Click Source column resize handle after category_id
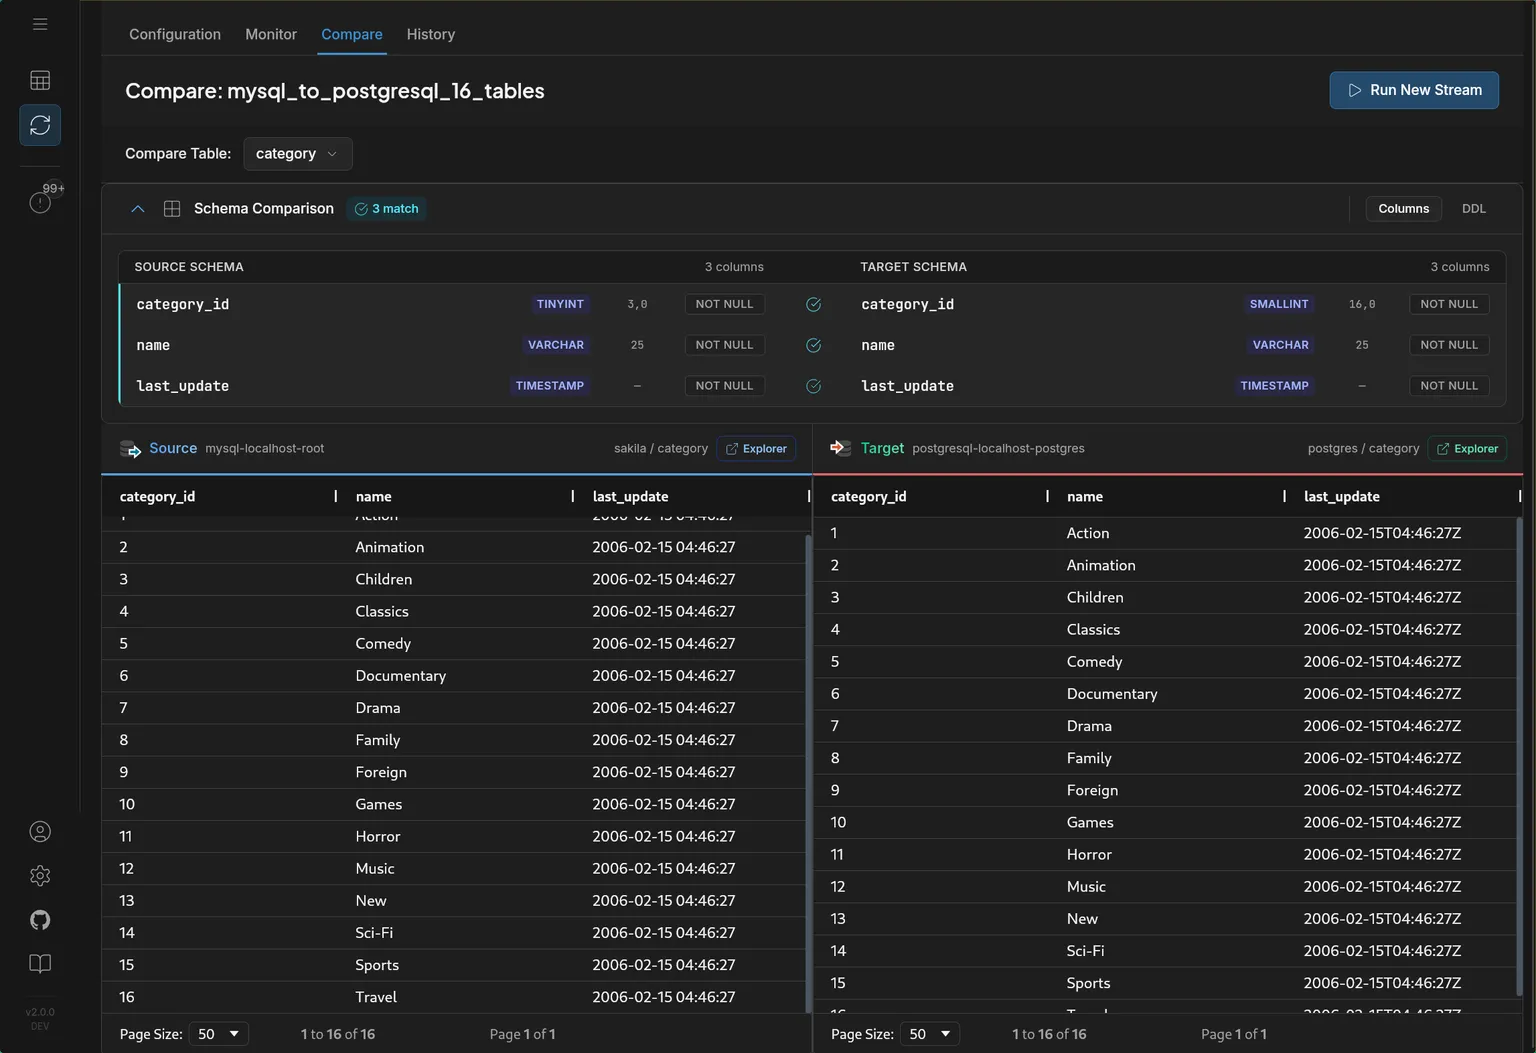 pyautogui.click(x=336, y=496)
